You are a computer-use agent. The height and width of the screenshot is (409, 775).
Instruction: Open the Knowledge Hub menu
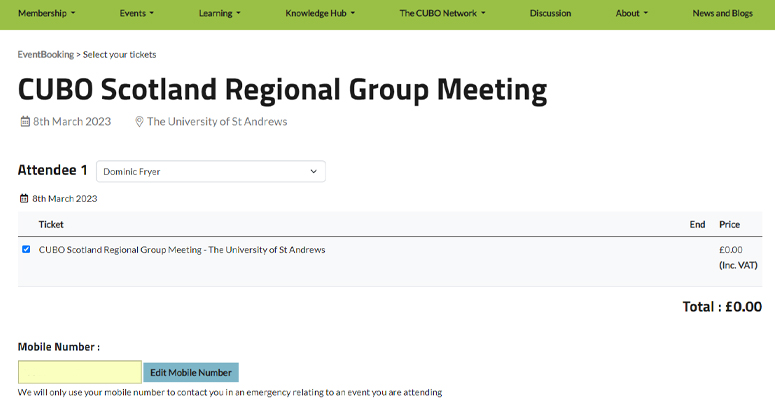pyautogui.click(x=320, y=13)
